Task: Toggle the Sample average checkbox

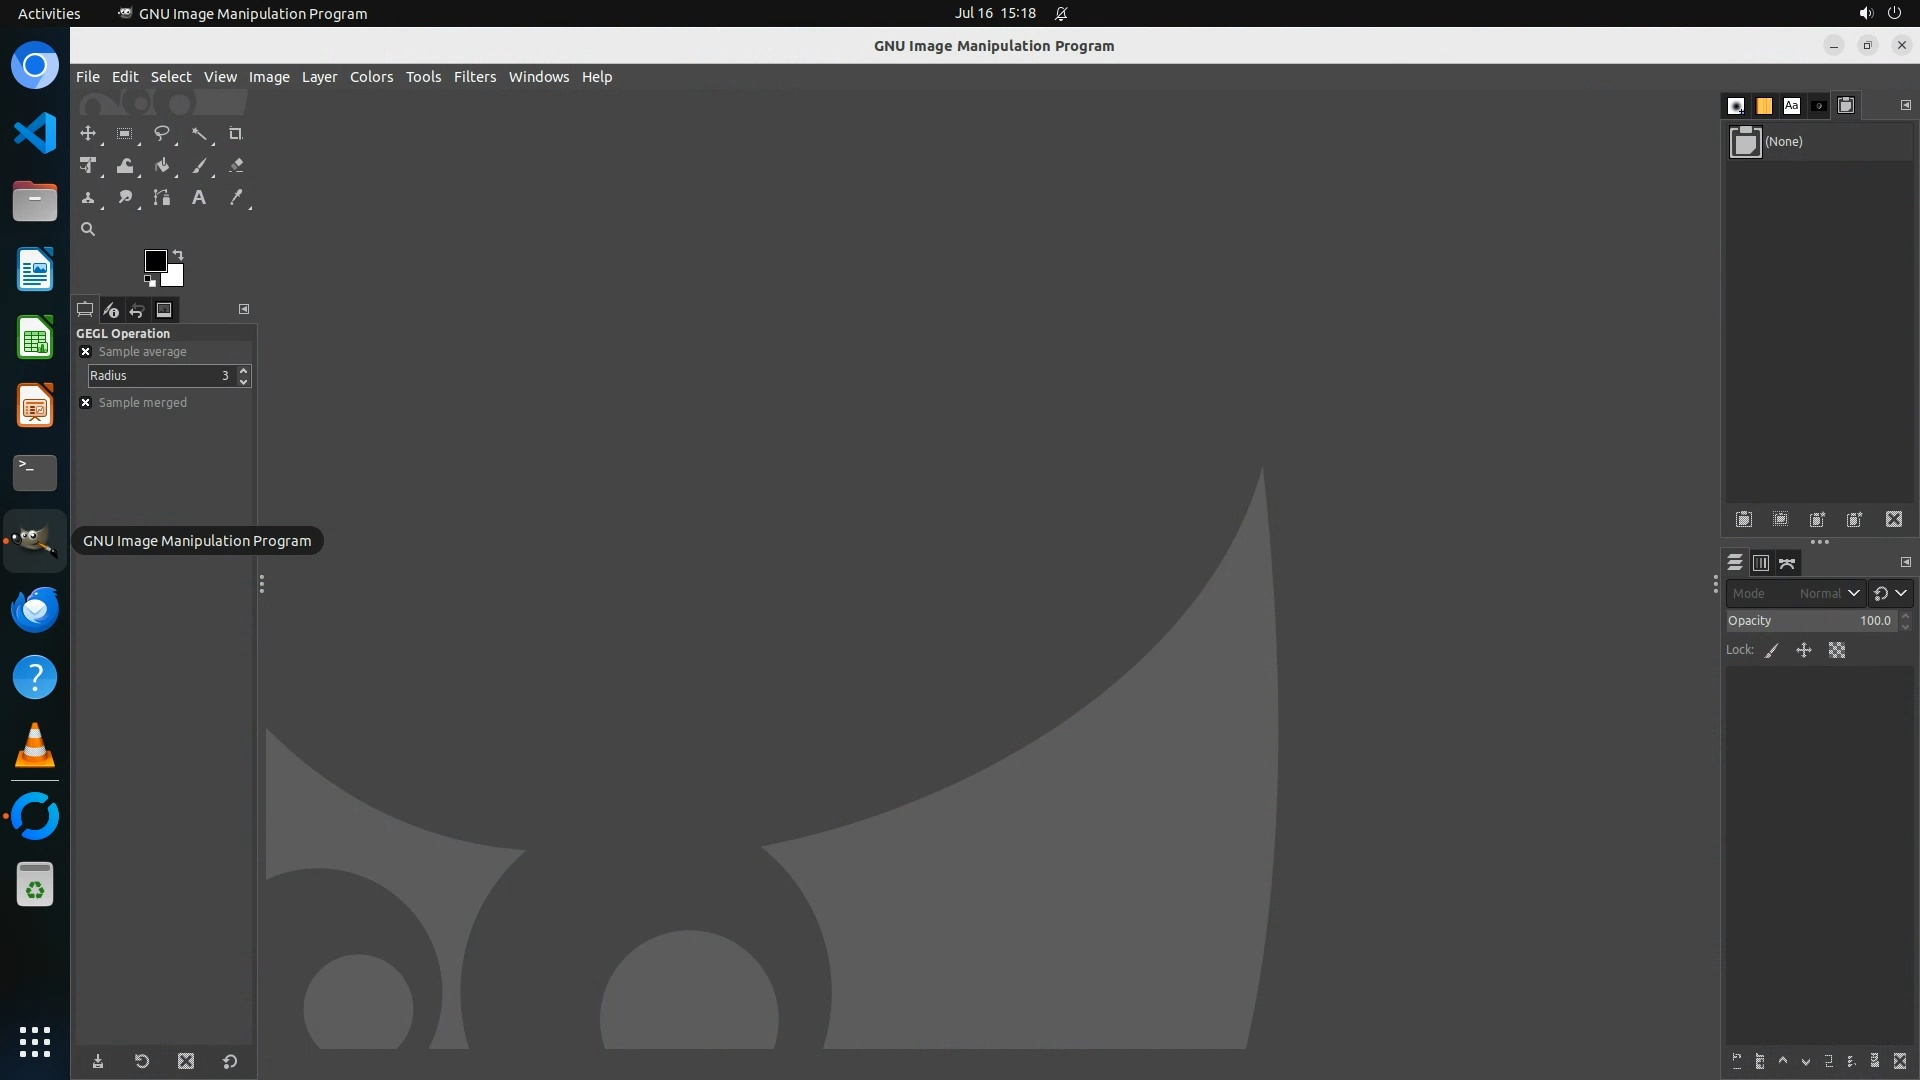Action: pos(86,352)
